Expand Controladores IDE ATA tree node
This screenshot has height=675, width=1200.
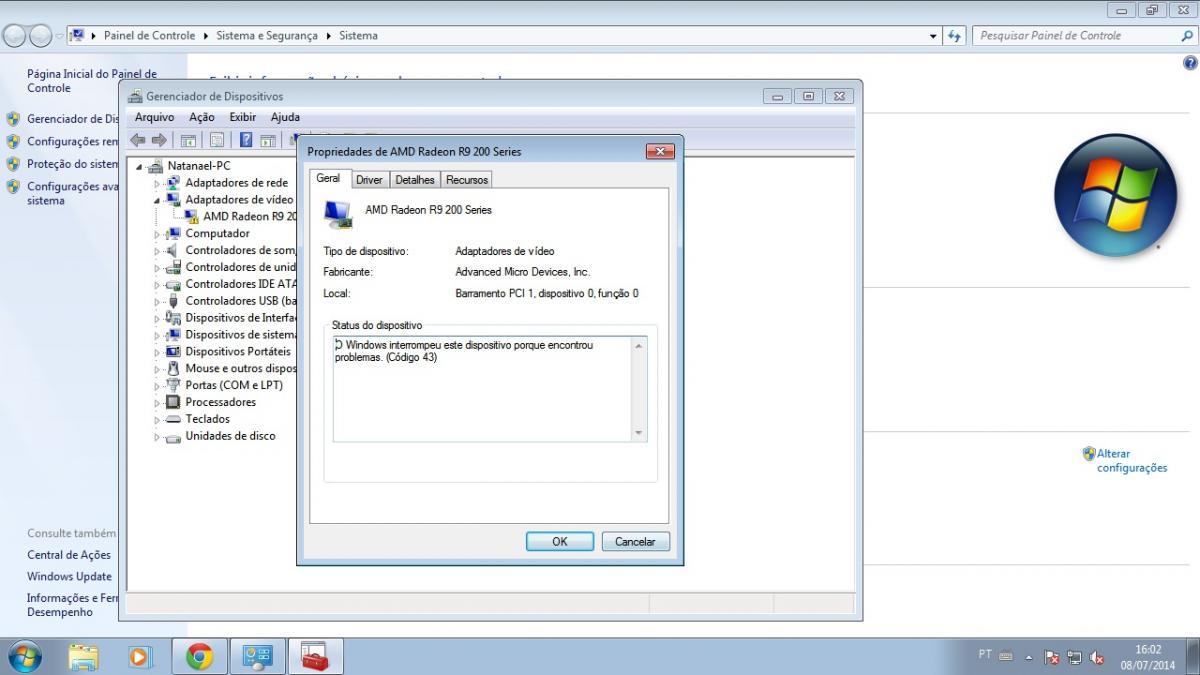(x=157, y=284)
